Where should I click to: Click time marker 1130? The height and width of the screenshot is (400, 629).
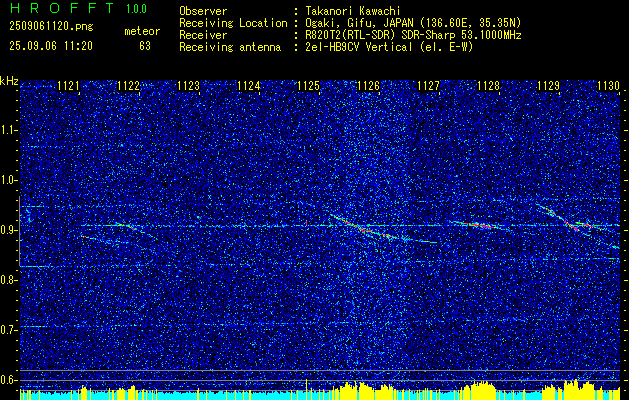pyautogui.click(x=609, y=86)
